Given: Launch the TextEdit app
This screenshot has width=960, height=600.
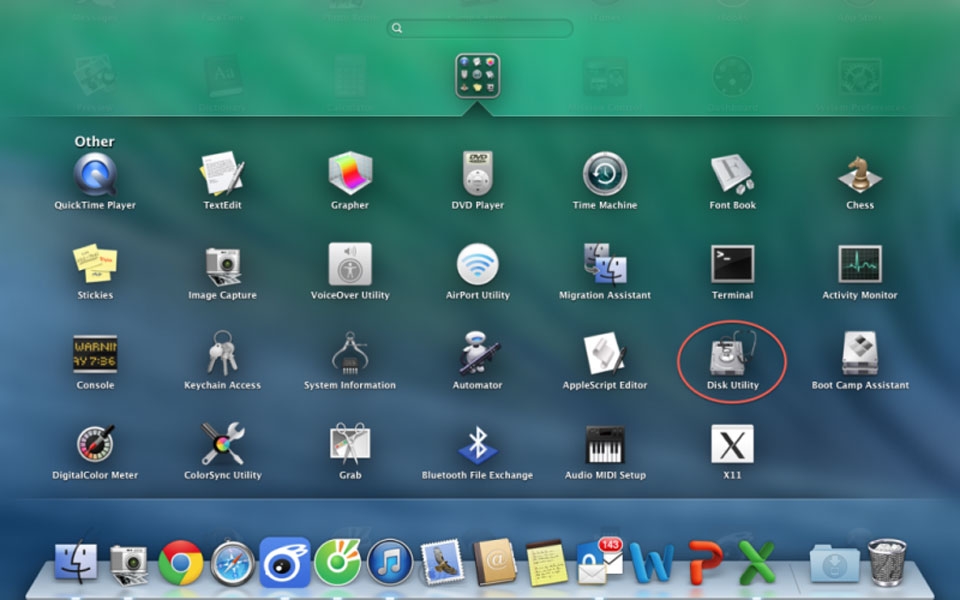Looking at the screenshot, I should coord(222,174).
